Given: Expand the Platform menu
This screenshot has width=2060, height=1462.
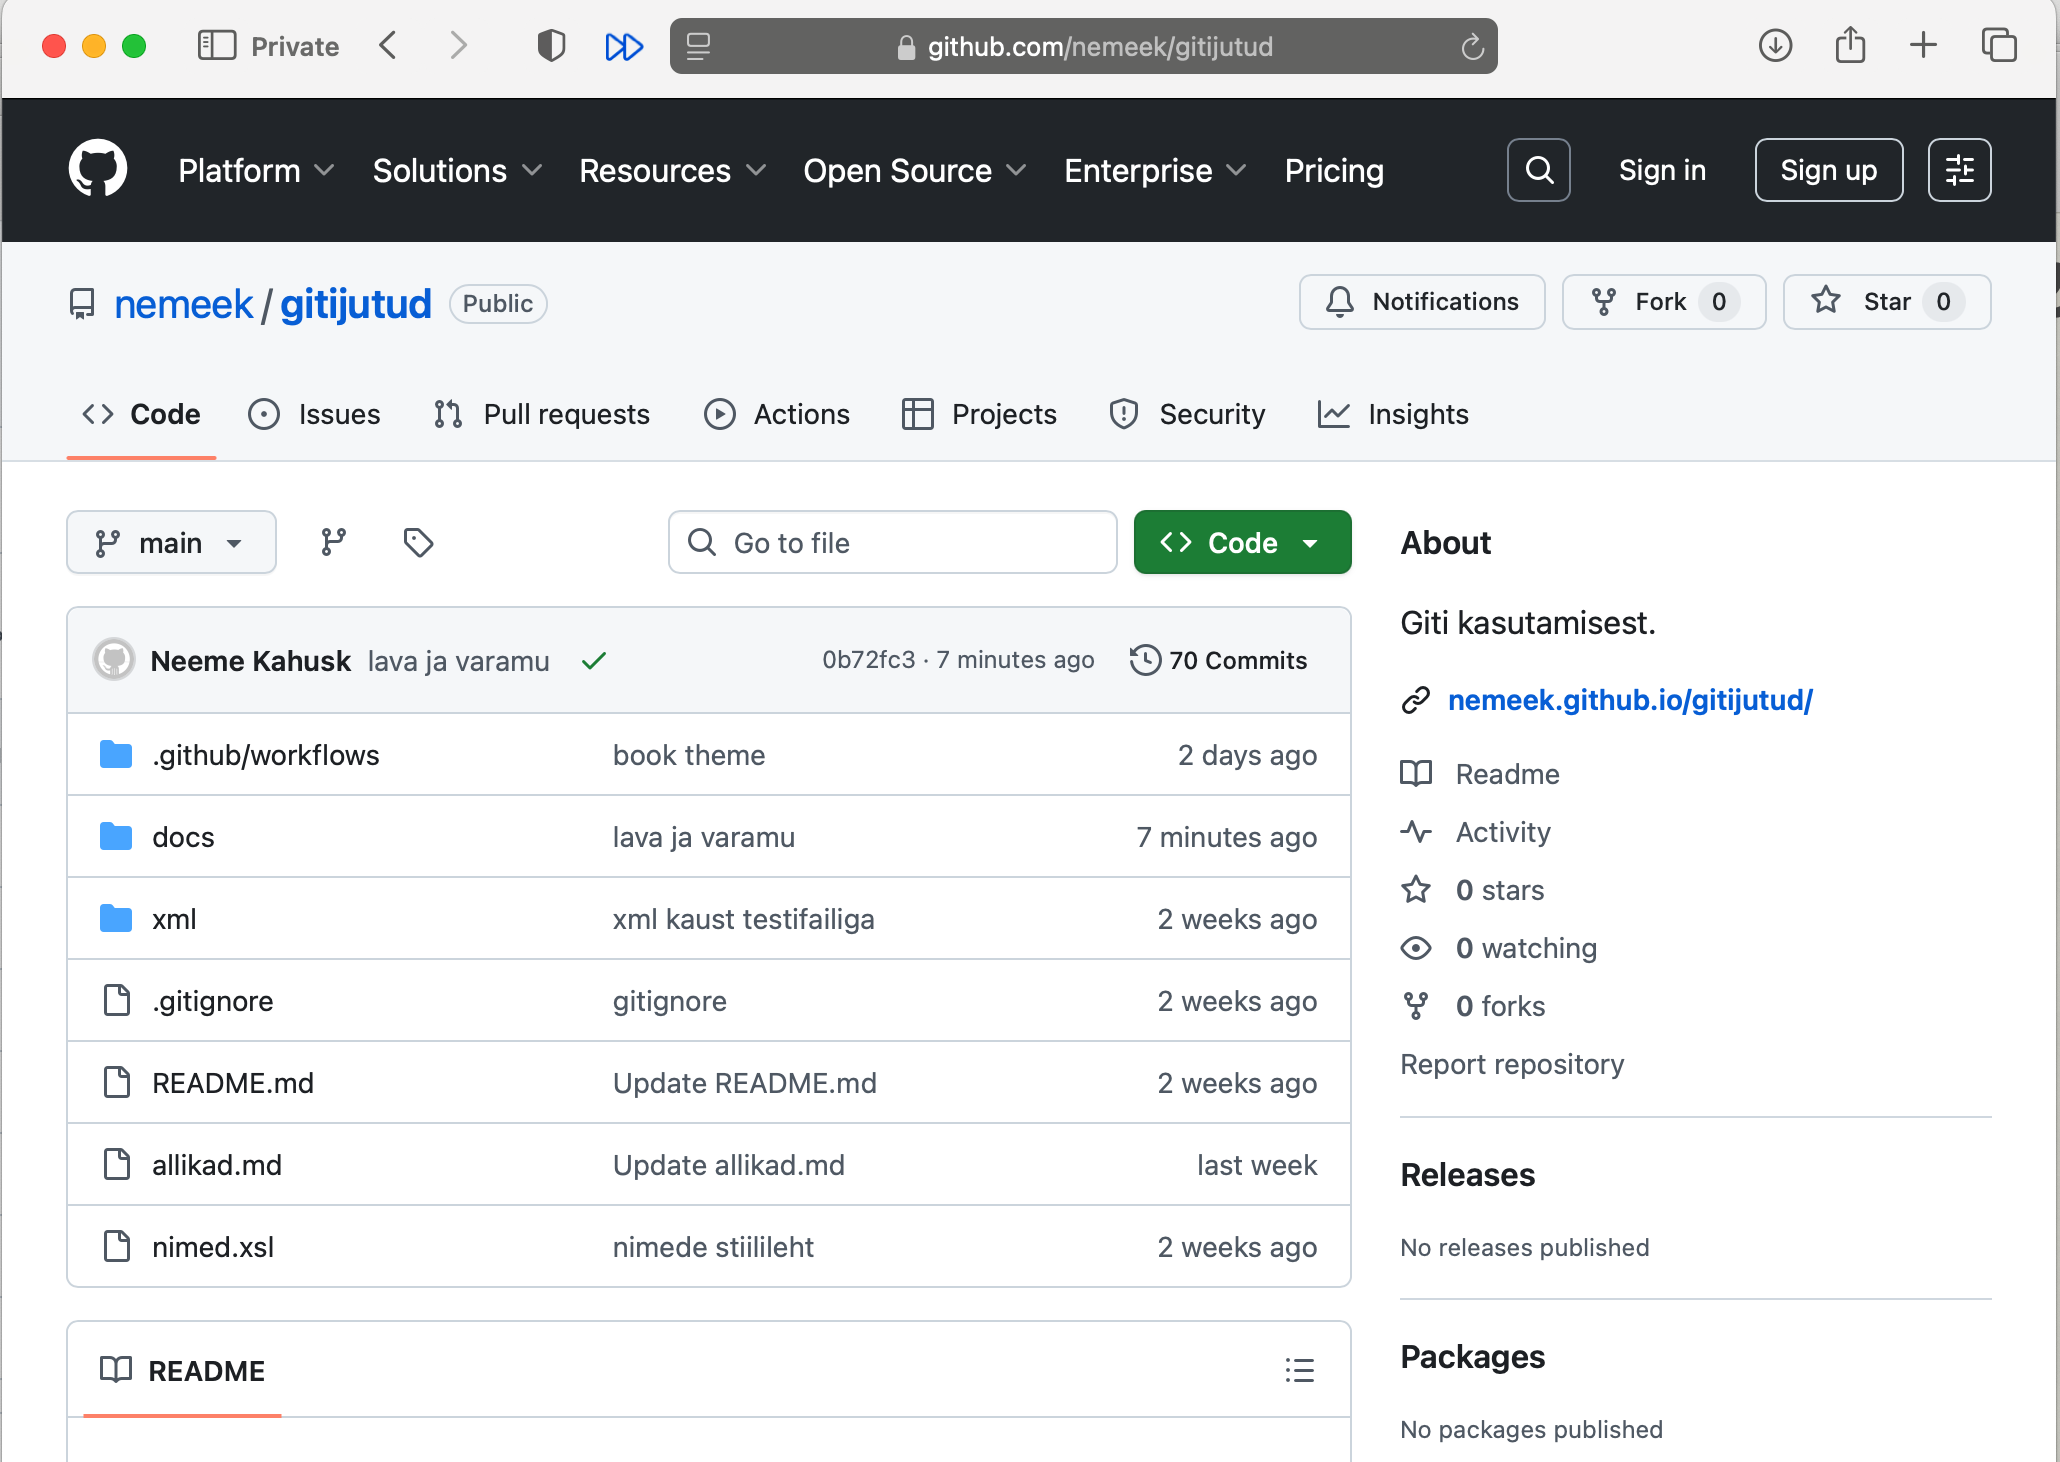Looking at the screenshot, I should pyautogui.click(x=256, y=170).
